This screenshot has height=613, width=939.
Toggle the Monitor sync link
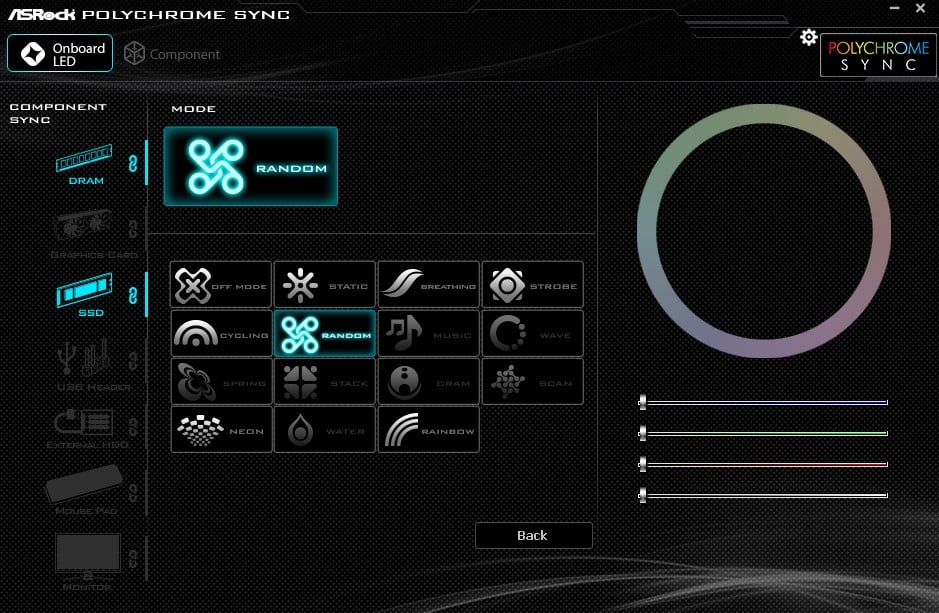(133, 559)
